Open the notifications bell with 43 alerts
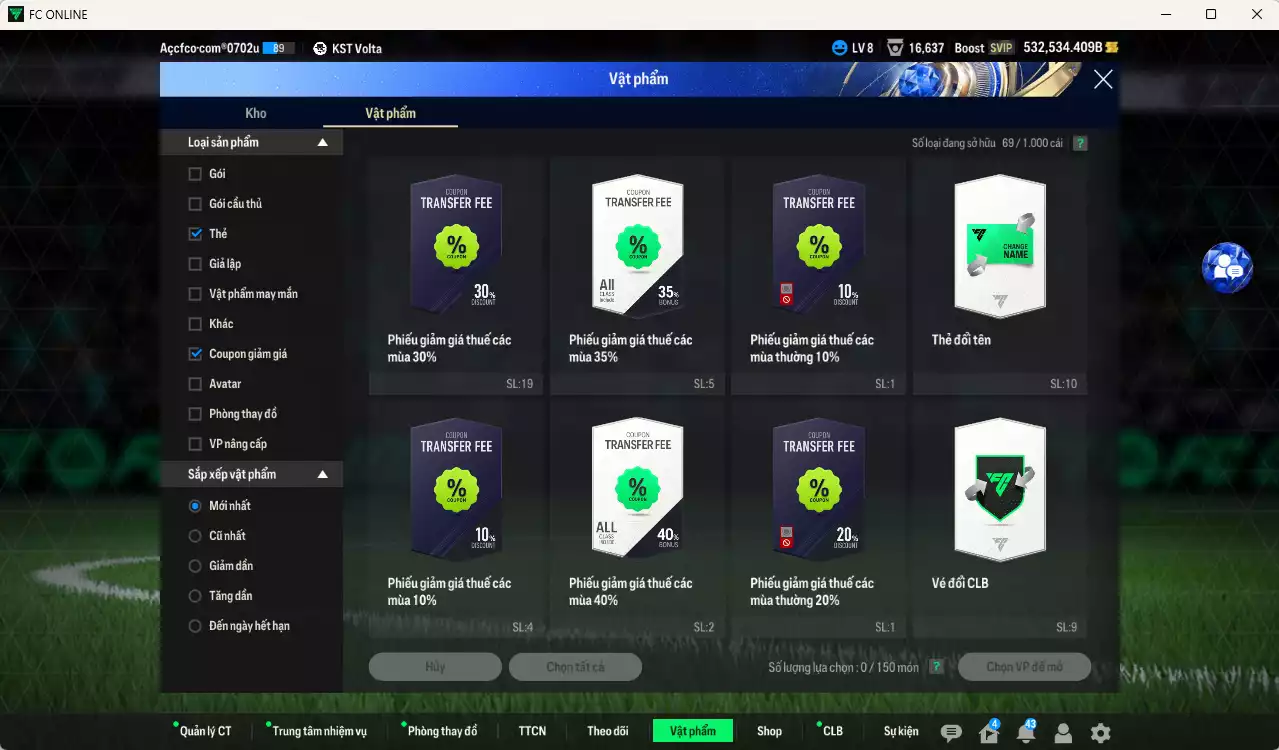Image resolution: width=1279 pixels, height=750 pixels. 1027,733
